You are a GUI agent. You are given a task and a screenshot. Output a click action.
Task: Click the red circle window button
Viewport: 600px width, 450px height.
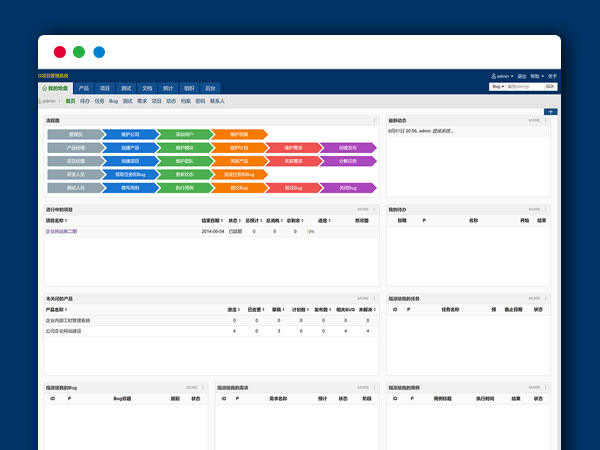point(60,52)
